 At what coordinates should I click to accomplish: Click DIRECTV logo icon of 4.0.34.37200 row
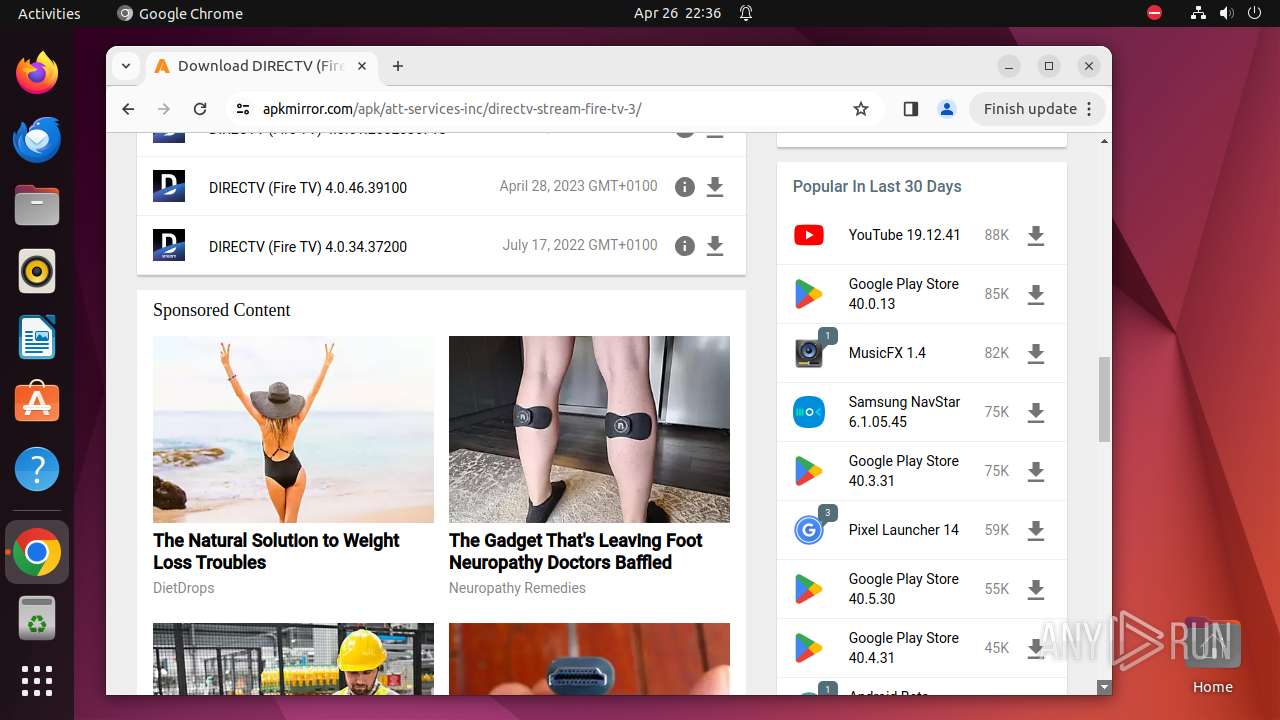click(169, 245)
